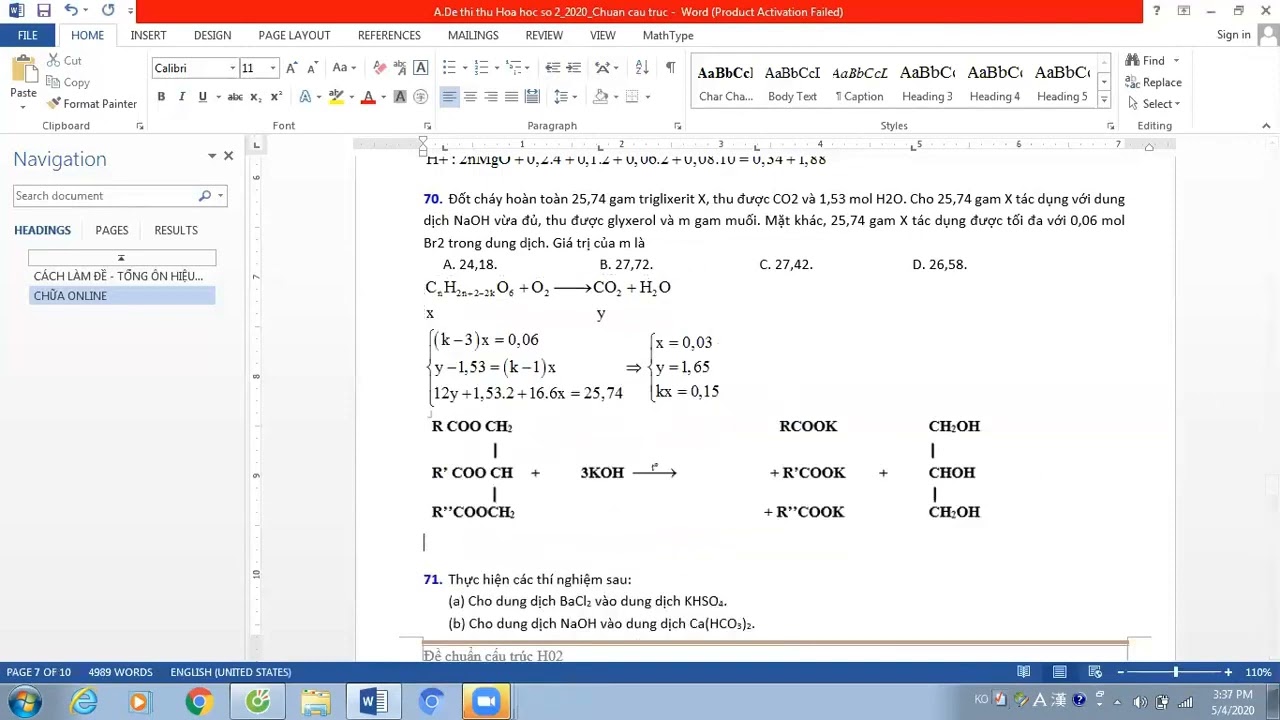Apply text highlight color
The image size is (1280, 720).
[336, 97]
